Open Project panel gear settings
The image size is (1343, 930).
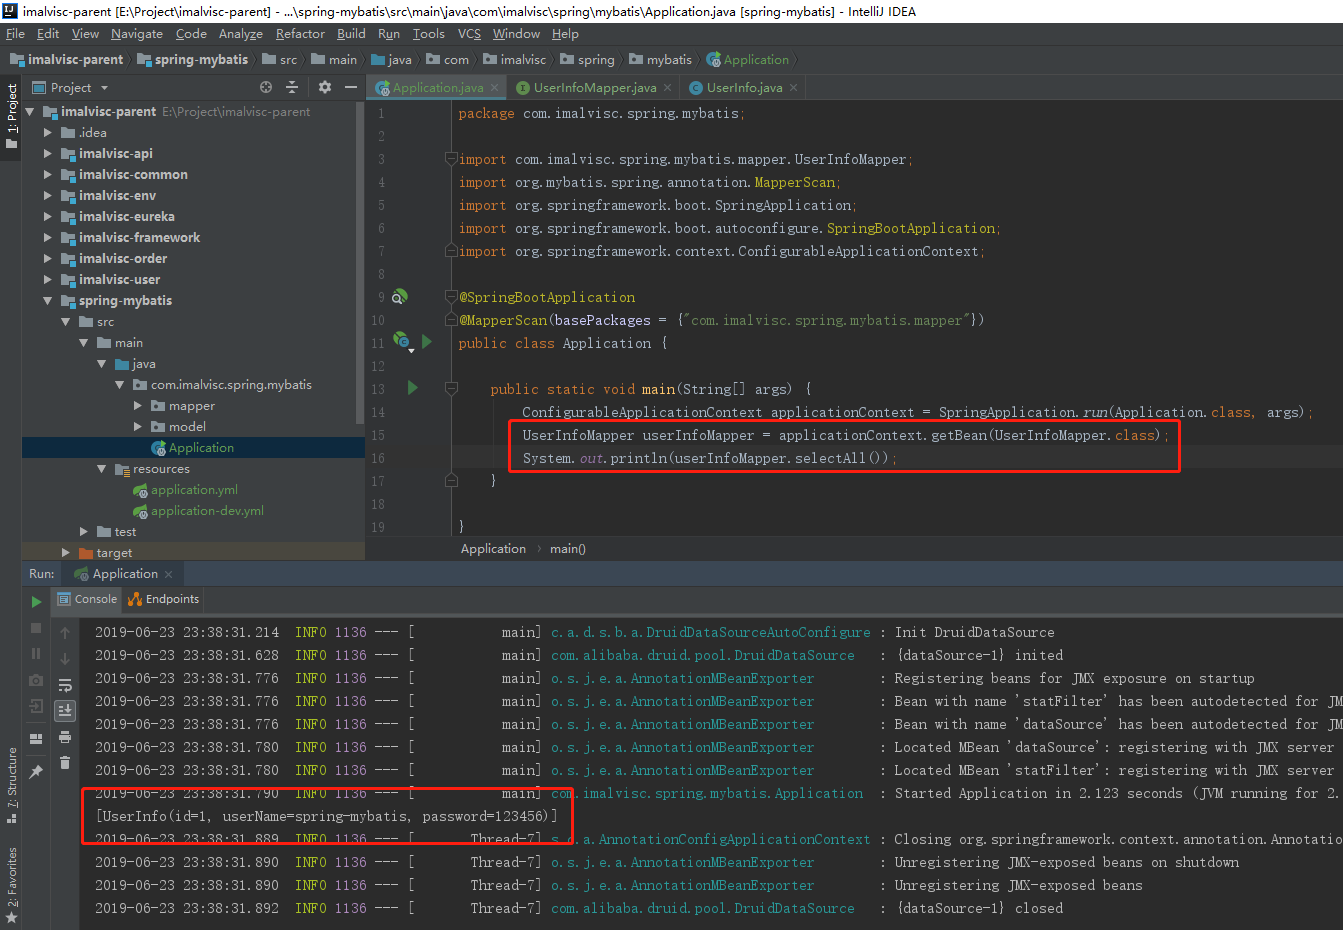pyautogui.click(x=325, y=88)
